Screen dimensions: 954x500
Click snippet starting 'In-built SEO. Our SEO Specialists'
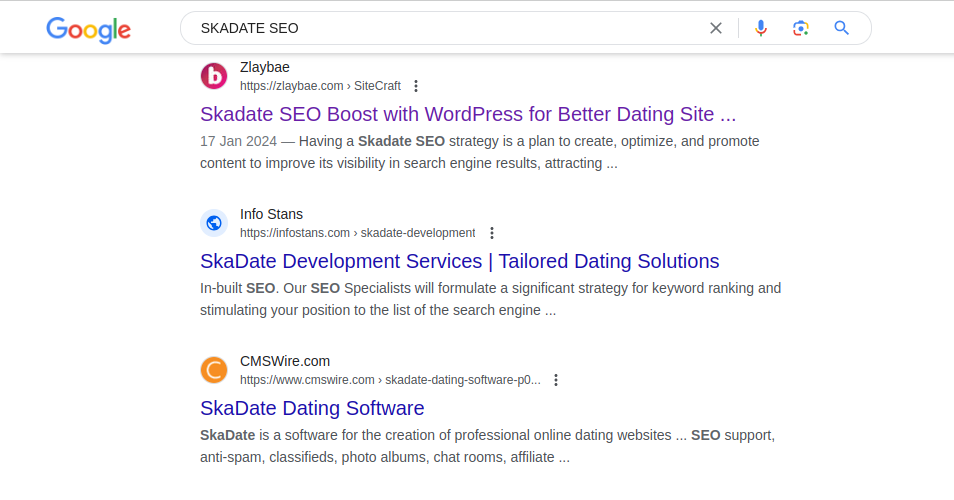490,299
